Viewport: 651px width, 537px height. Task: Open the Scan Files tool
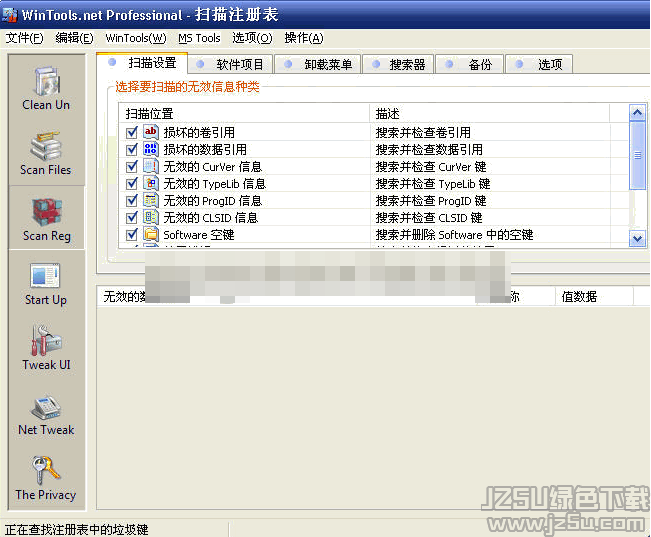(46, 153)
